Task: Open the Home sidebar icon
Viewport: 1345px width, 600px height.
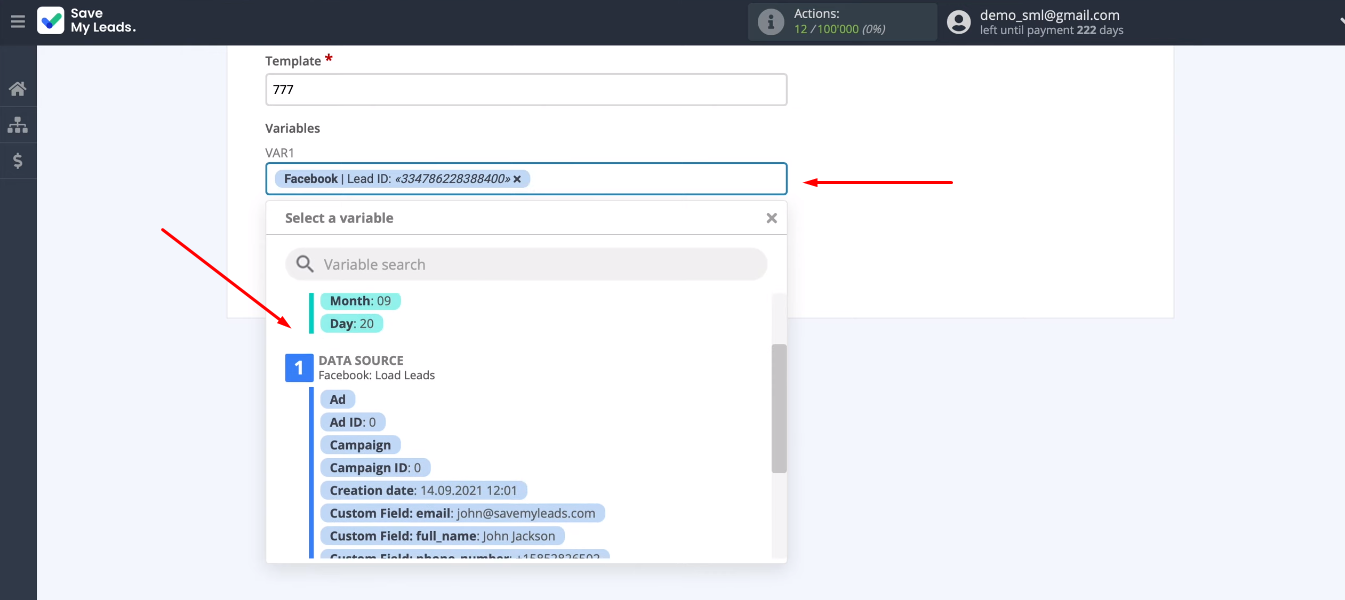Action: point(17,89)
